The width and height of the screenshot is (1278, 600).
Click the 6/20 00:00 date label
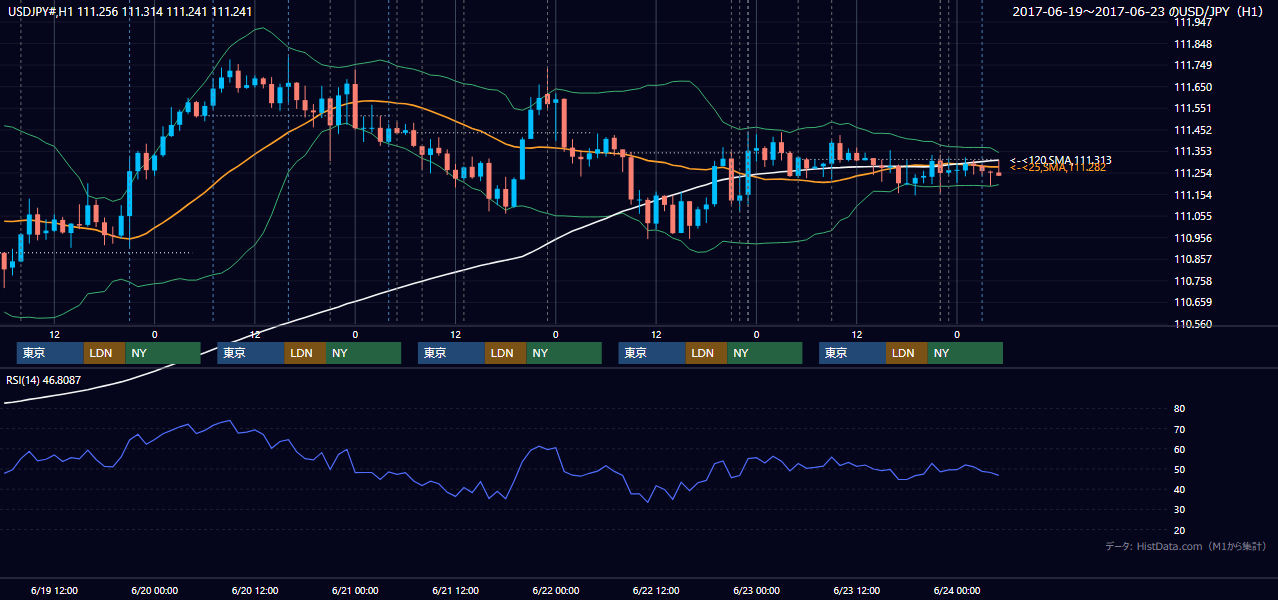click(x=154, y=590)
